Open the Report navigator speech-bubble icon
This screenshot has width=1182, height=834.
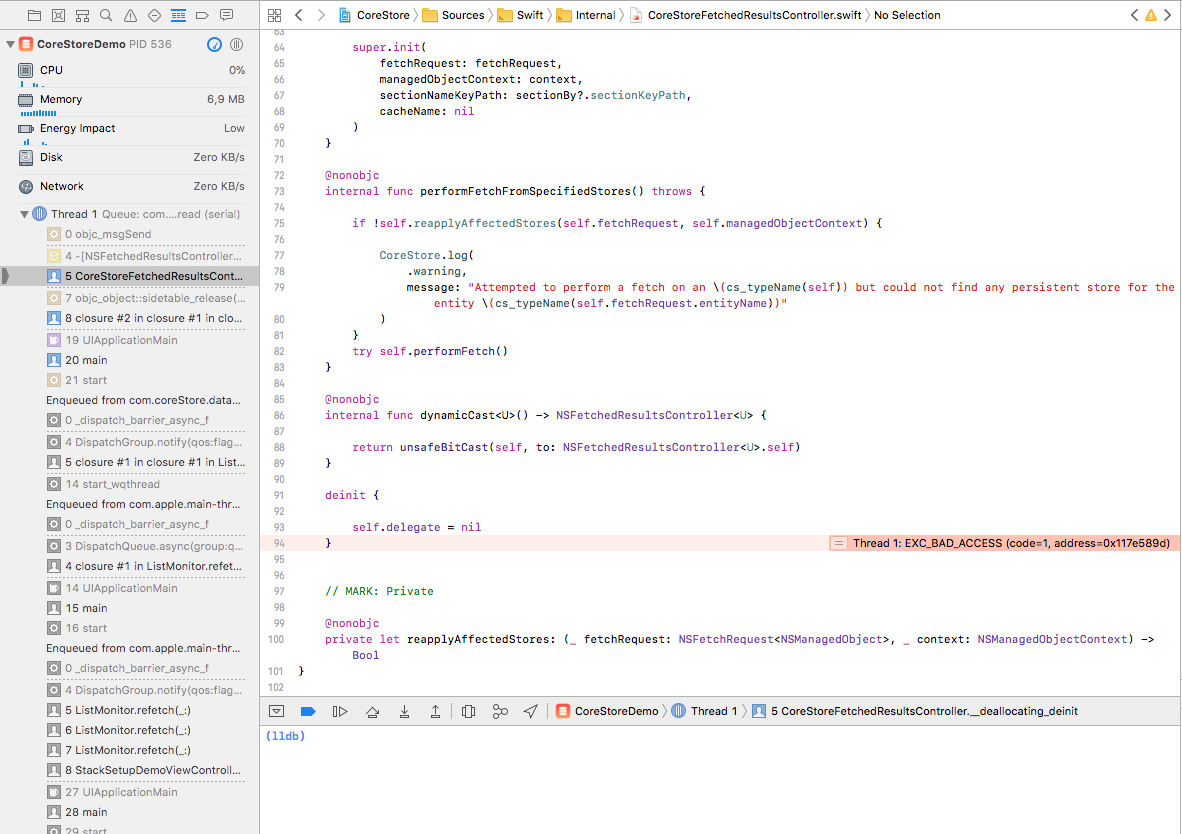pyautogui.click(x=226, y=15)
